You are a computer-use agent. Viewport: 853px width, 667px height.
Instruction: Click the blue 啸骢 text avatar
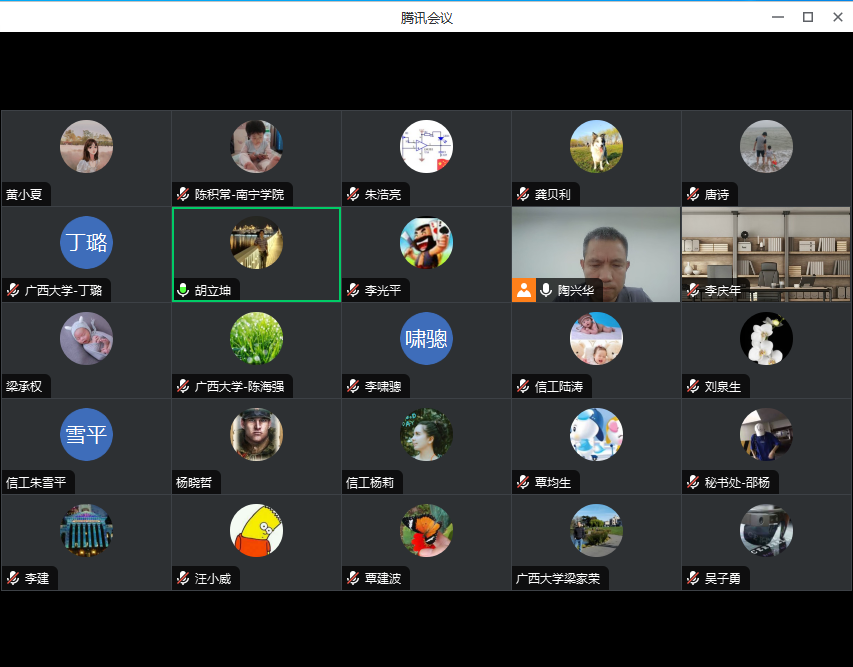426,339
